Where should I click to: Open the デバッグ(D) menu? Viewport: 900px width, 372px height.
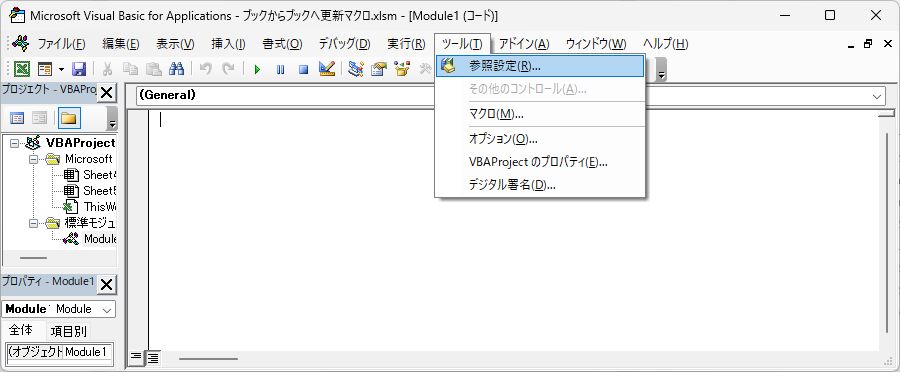(344, 44)
